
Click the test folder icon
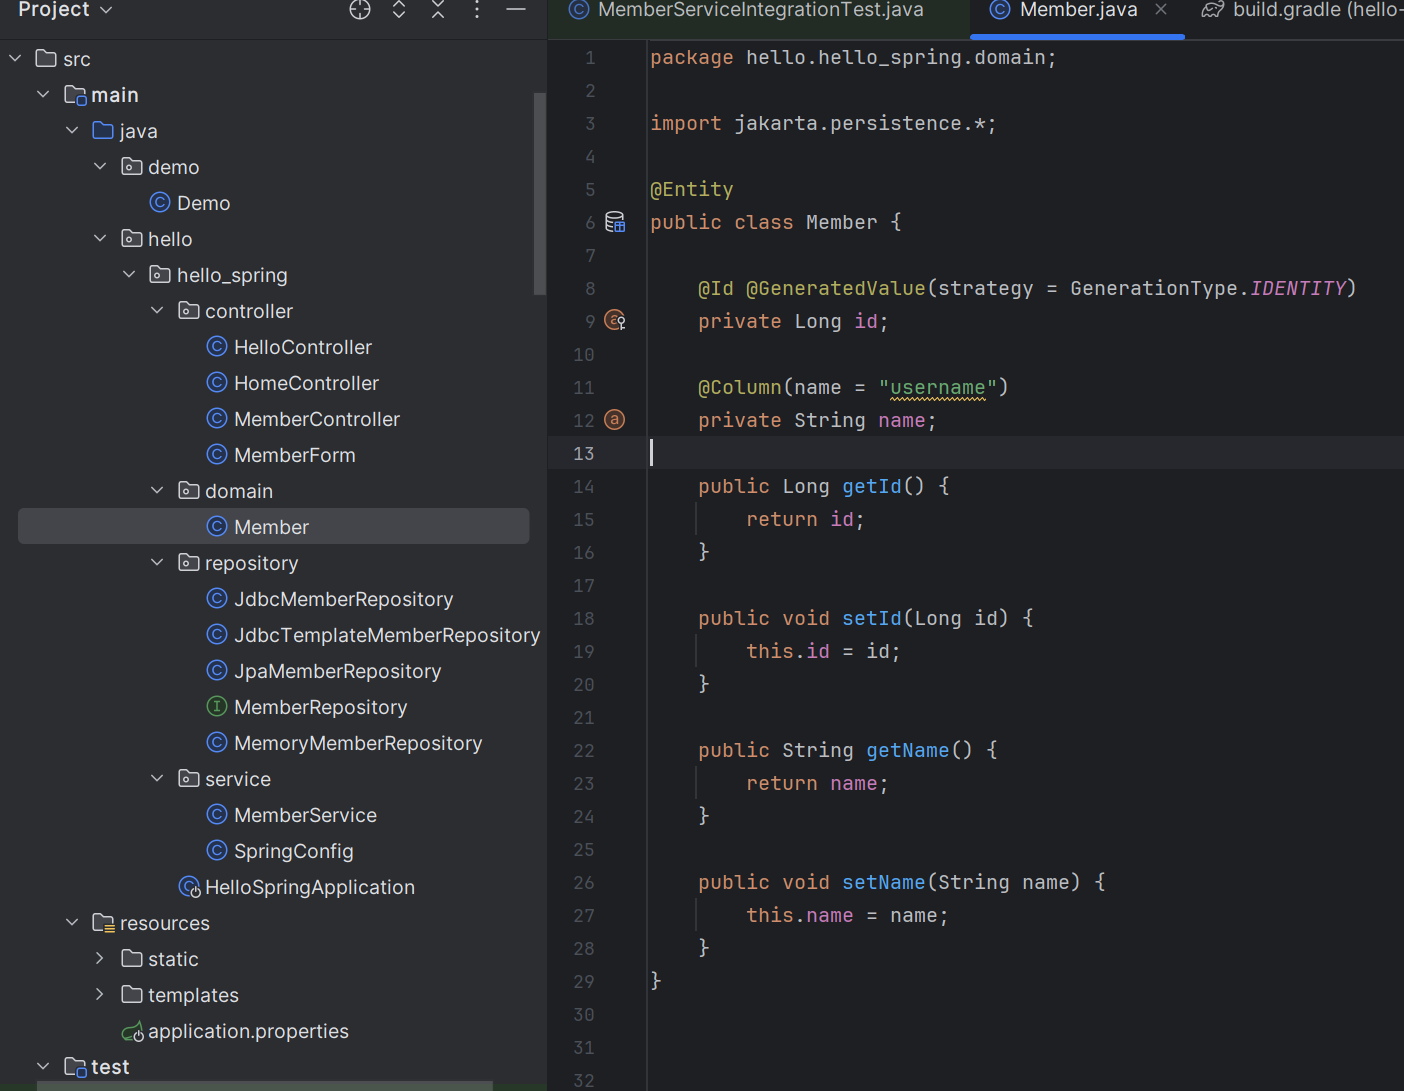tap(75, 1067)
